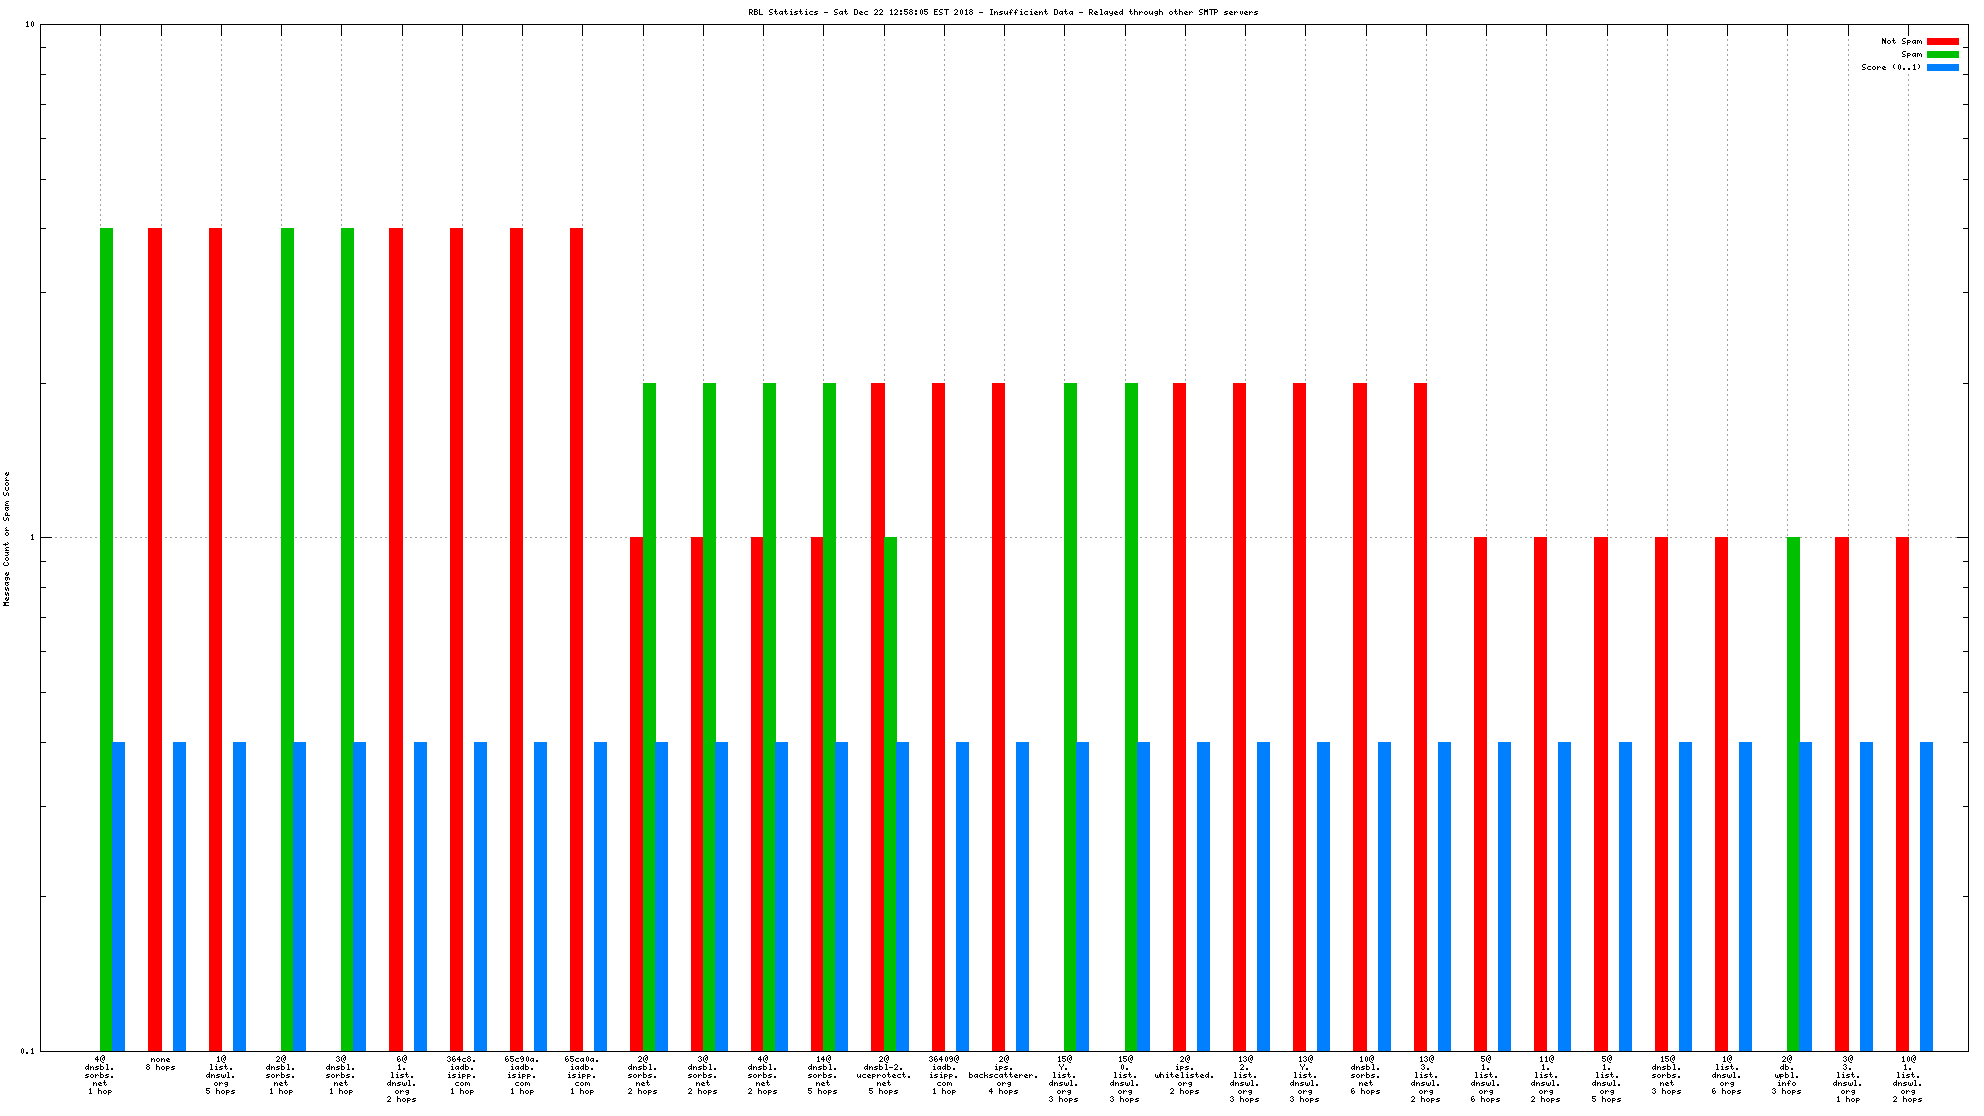The height and width of the screenshot is (1116, 1984).
Task: Click the 'ips.whitelisted.org 2 hops' label
Action: [x=1185, y=1074]
